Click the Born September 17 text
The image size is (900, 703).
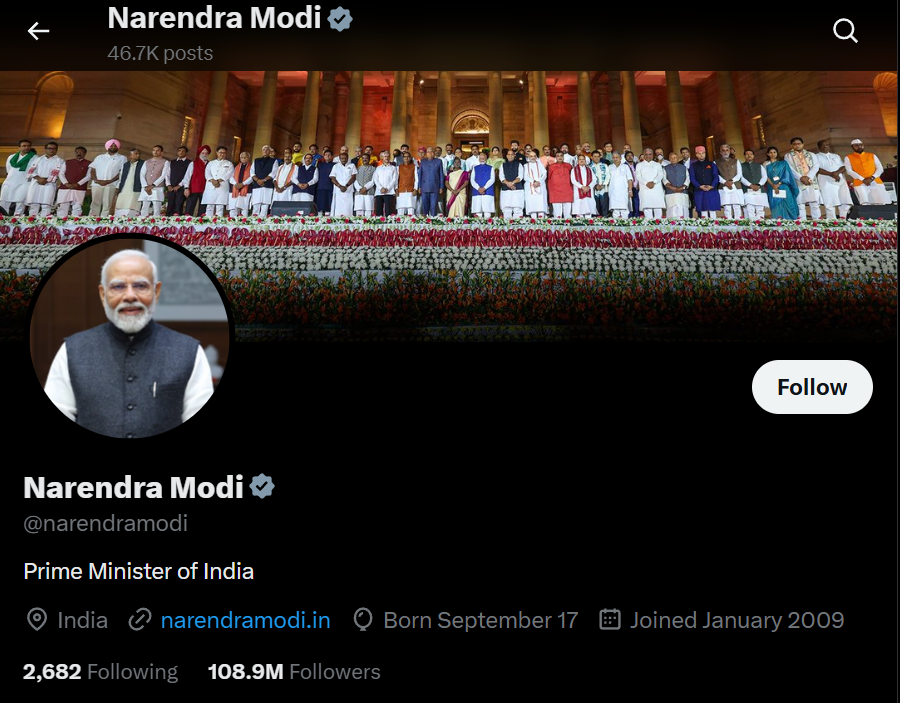[480, 620]
